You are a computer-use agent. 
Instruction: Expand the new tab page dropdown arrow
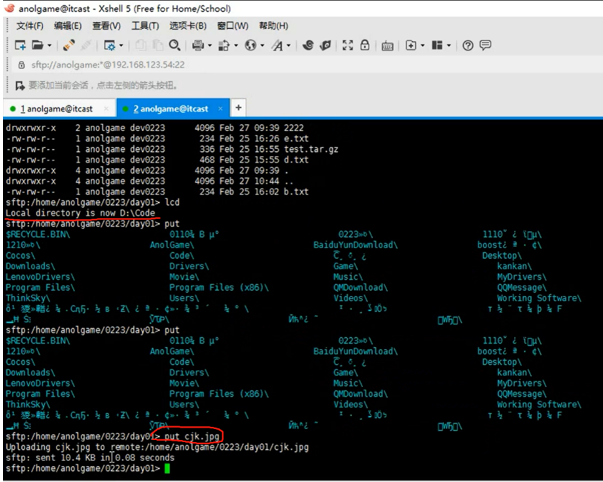click(x=423, y=45)
